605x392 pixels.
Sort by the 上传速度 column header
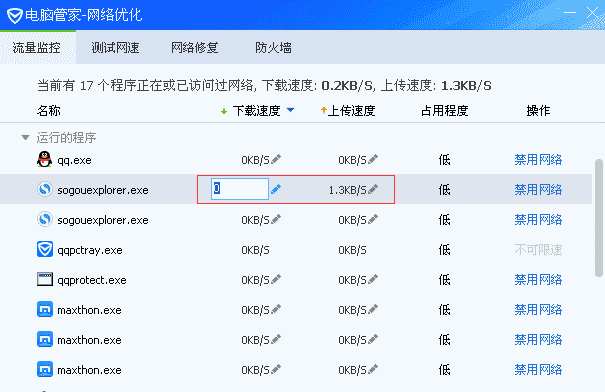[x=352, y=111]
